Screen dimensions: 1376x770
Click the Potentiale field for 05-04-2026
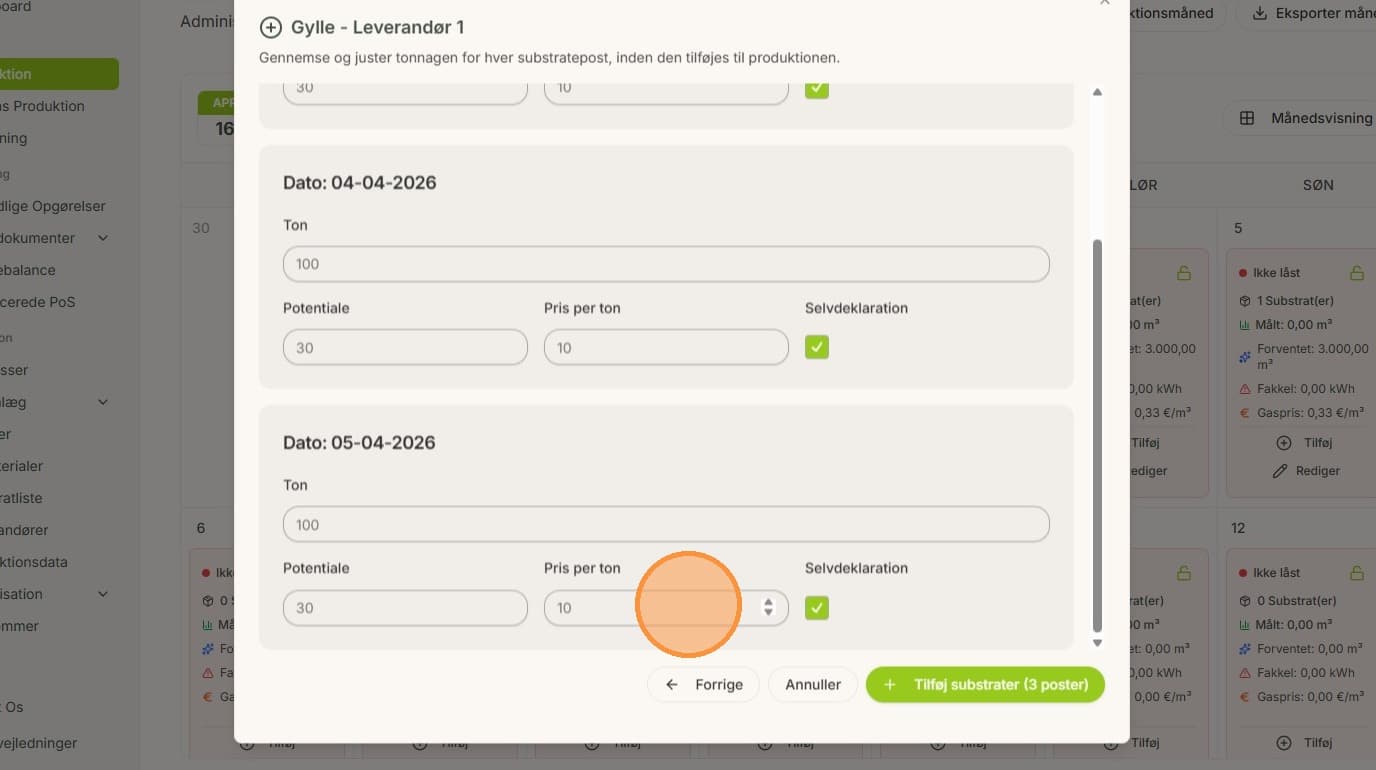(405, 607)
